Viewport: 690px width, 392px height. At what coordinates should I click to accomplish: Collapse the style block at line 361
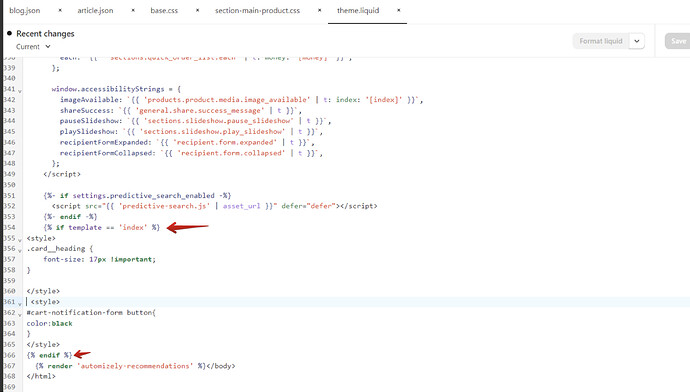pos(20,304)
